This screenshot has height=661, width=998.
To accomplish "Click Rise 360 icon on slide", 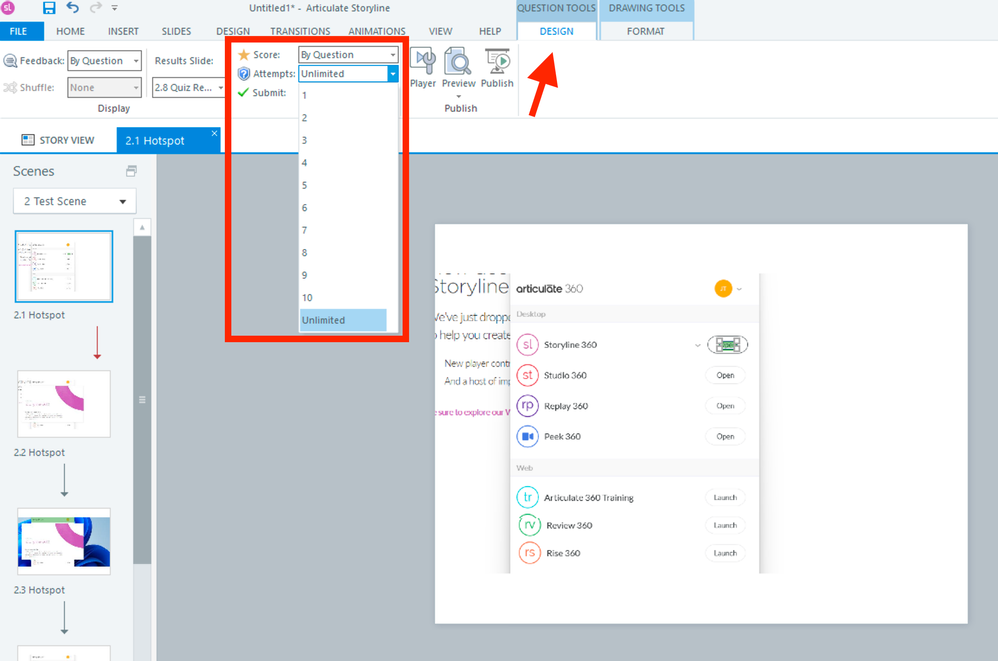I will coord(530,553).
